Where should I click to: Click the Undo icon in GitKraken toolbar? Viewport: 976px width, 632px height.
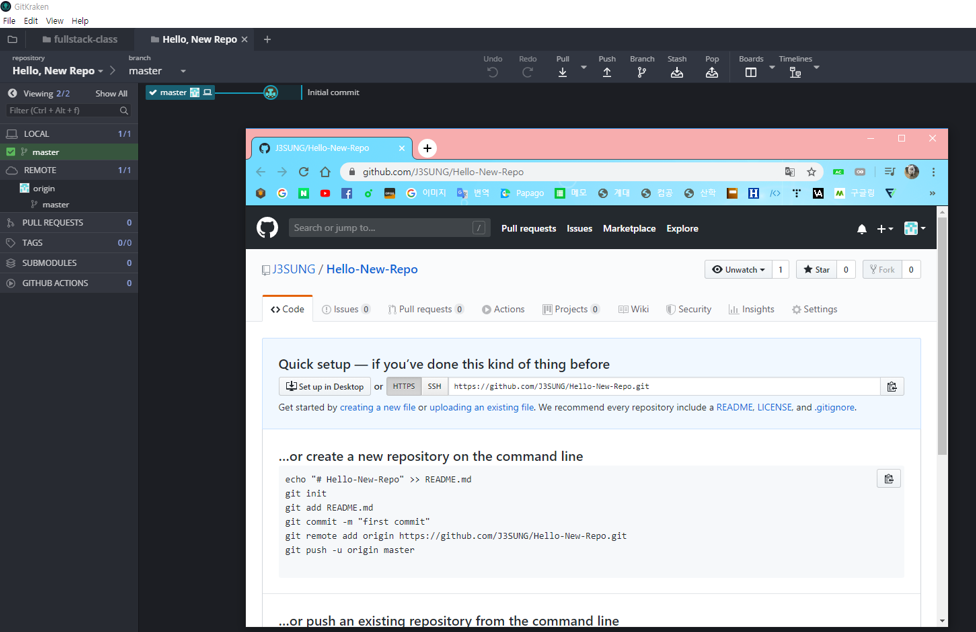(492, 72)
